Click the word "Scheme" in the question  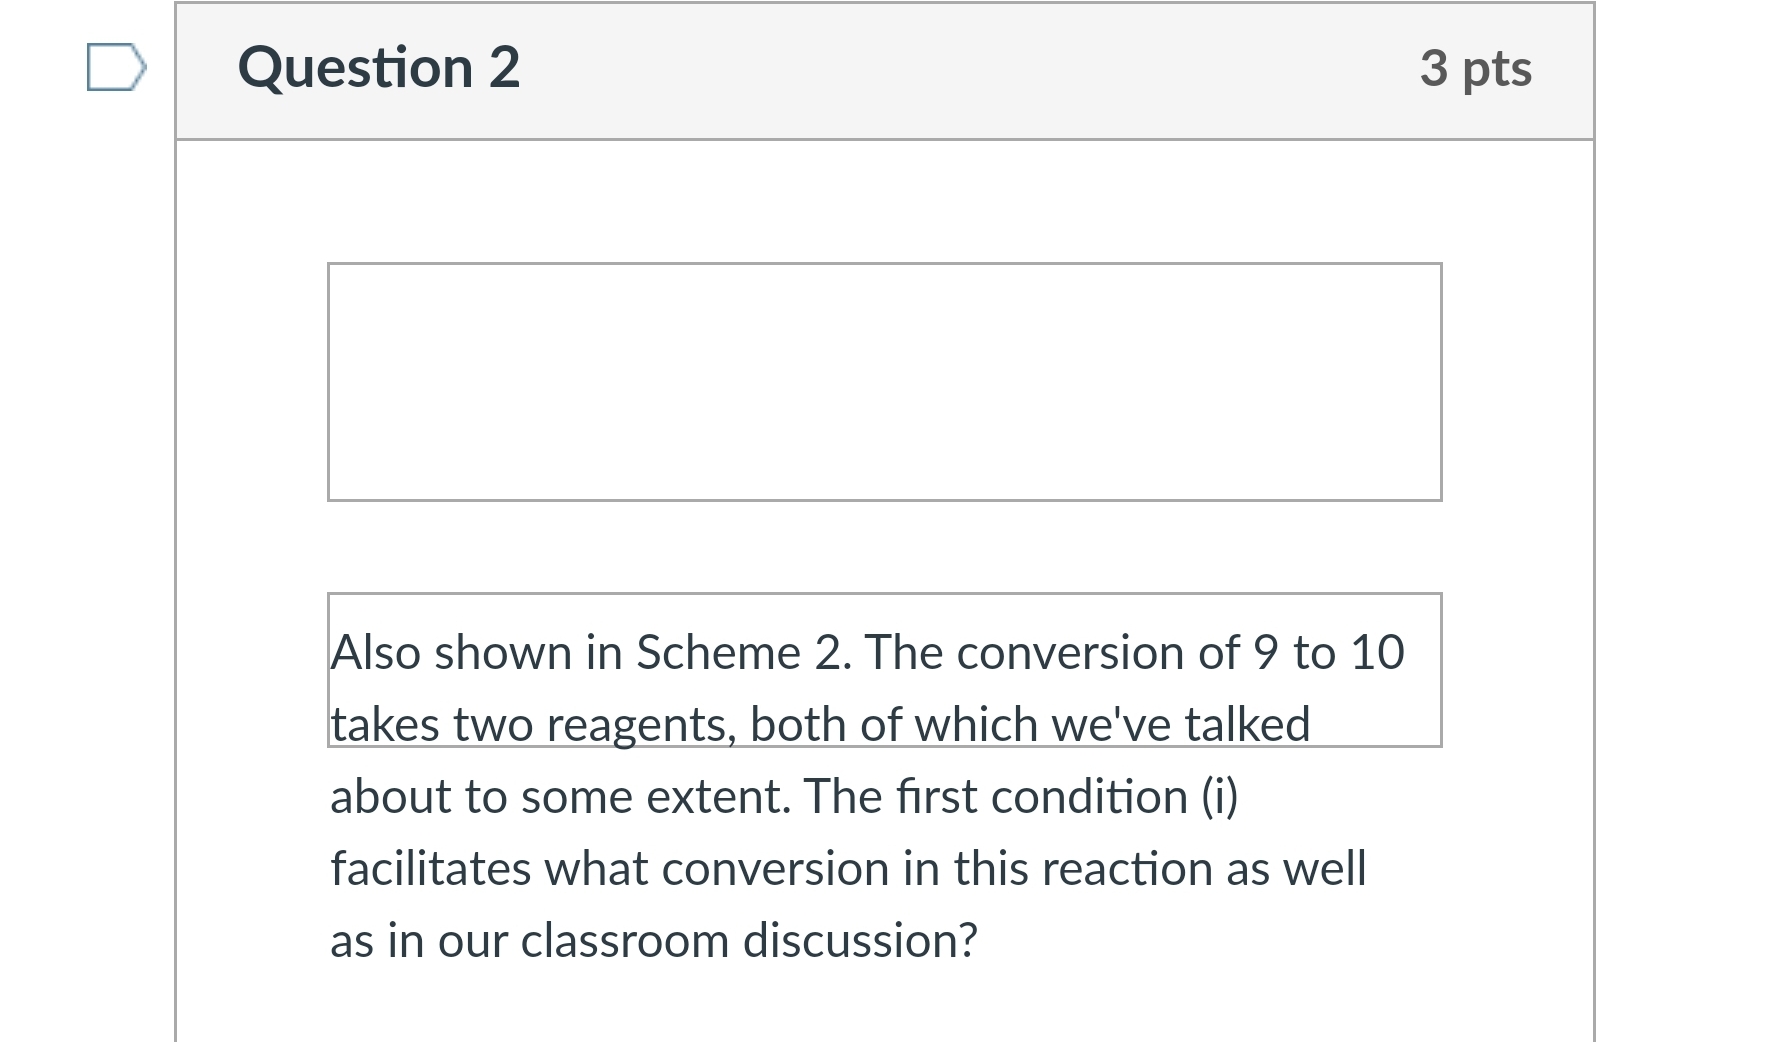pyautogui.click(x=718, y=653)
